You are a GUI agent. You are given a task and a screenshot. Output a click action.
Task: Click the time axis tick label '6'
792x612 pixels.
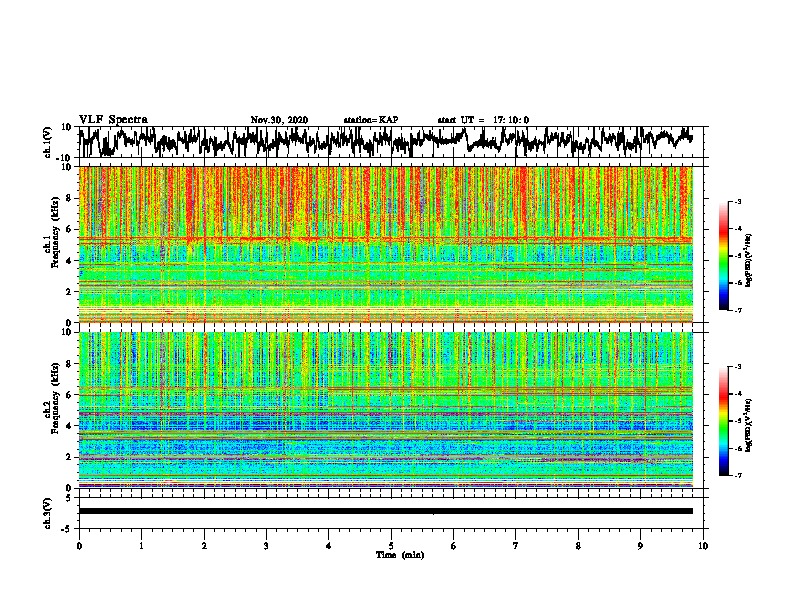pos(454,546)
